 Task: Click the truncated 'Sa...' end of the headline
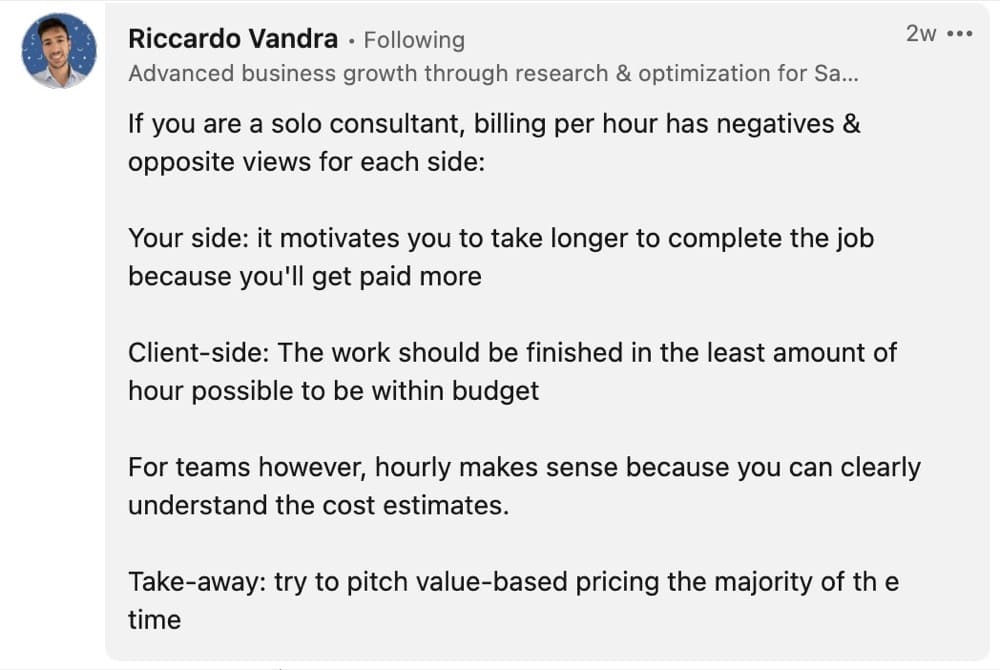coord(837,73)
